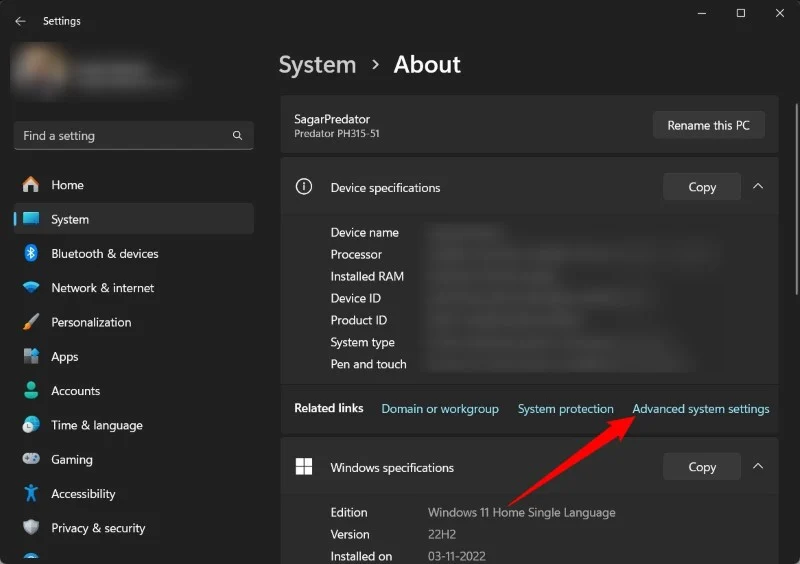Select the Network & internet icon
The width and height of the screenshot is (800, 564).
click(31, 288)
